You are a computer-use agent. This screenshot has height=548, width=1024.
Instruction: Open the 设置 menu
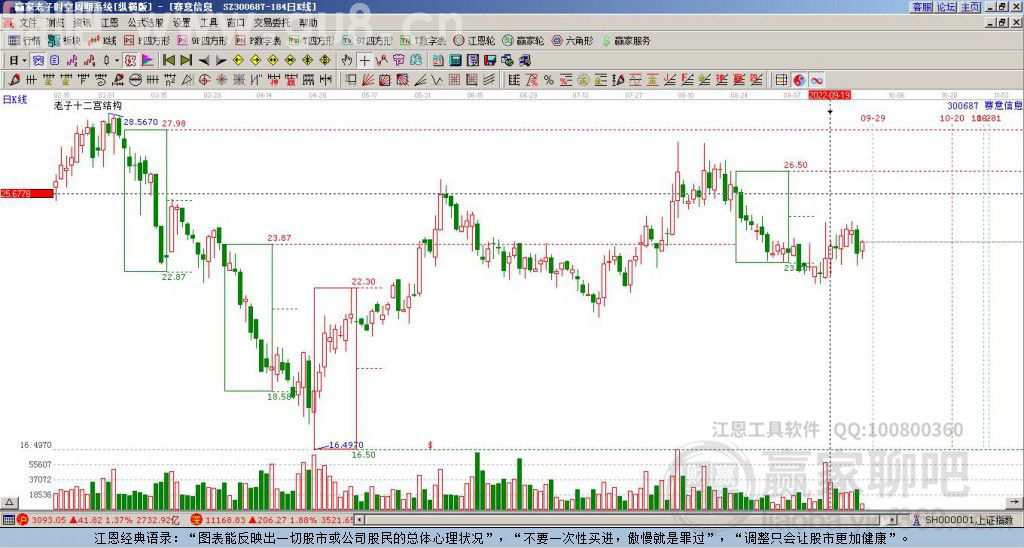182,23
